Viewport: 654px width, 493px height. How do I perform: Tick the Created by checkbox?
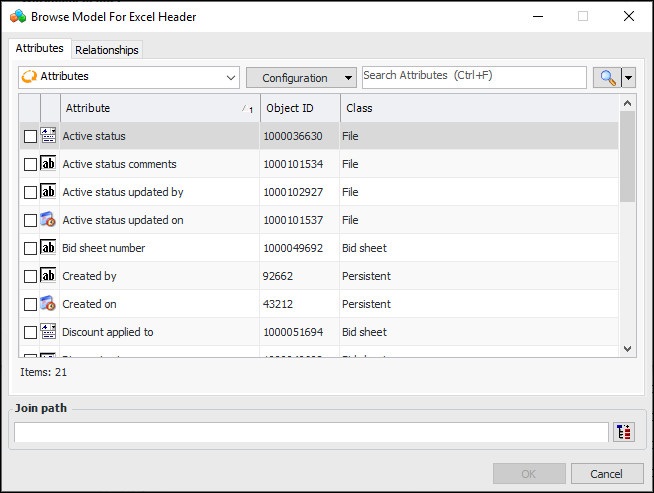pos(30,276)
